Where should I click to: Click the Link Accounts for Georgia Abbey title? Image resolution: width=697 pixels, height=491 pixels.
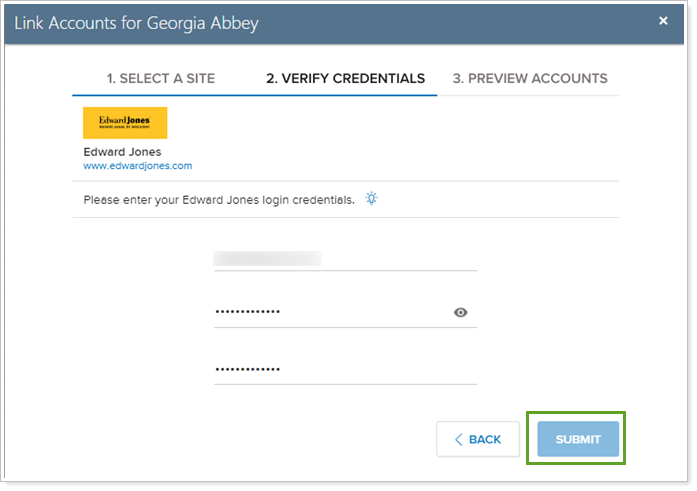136,23
